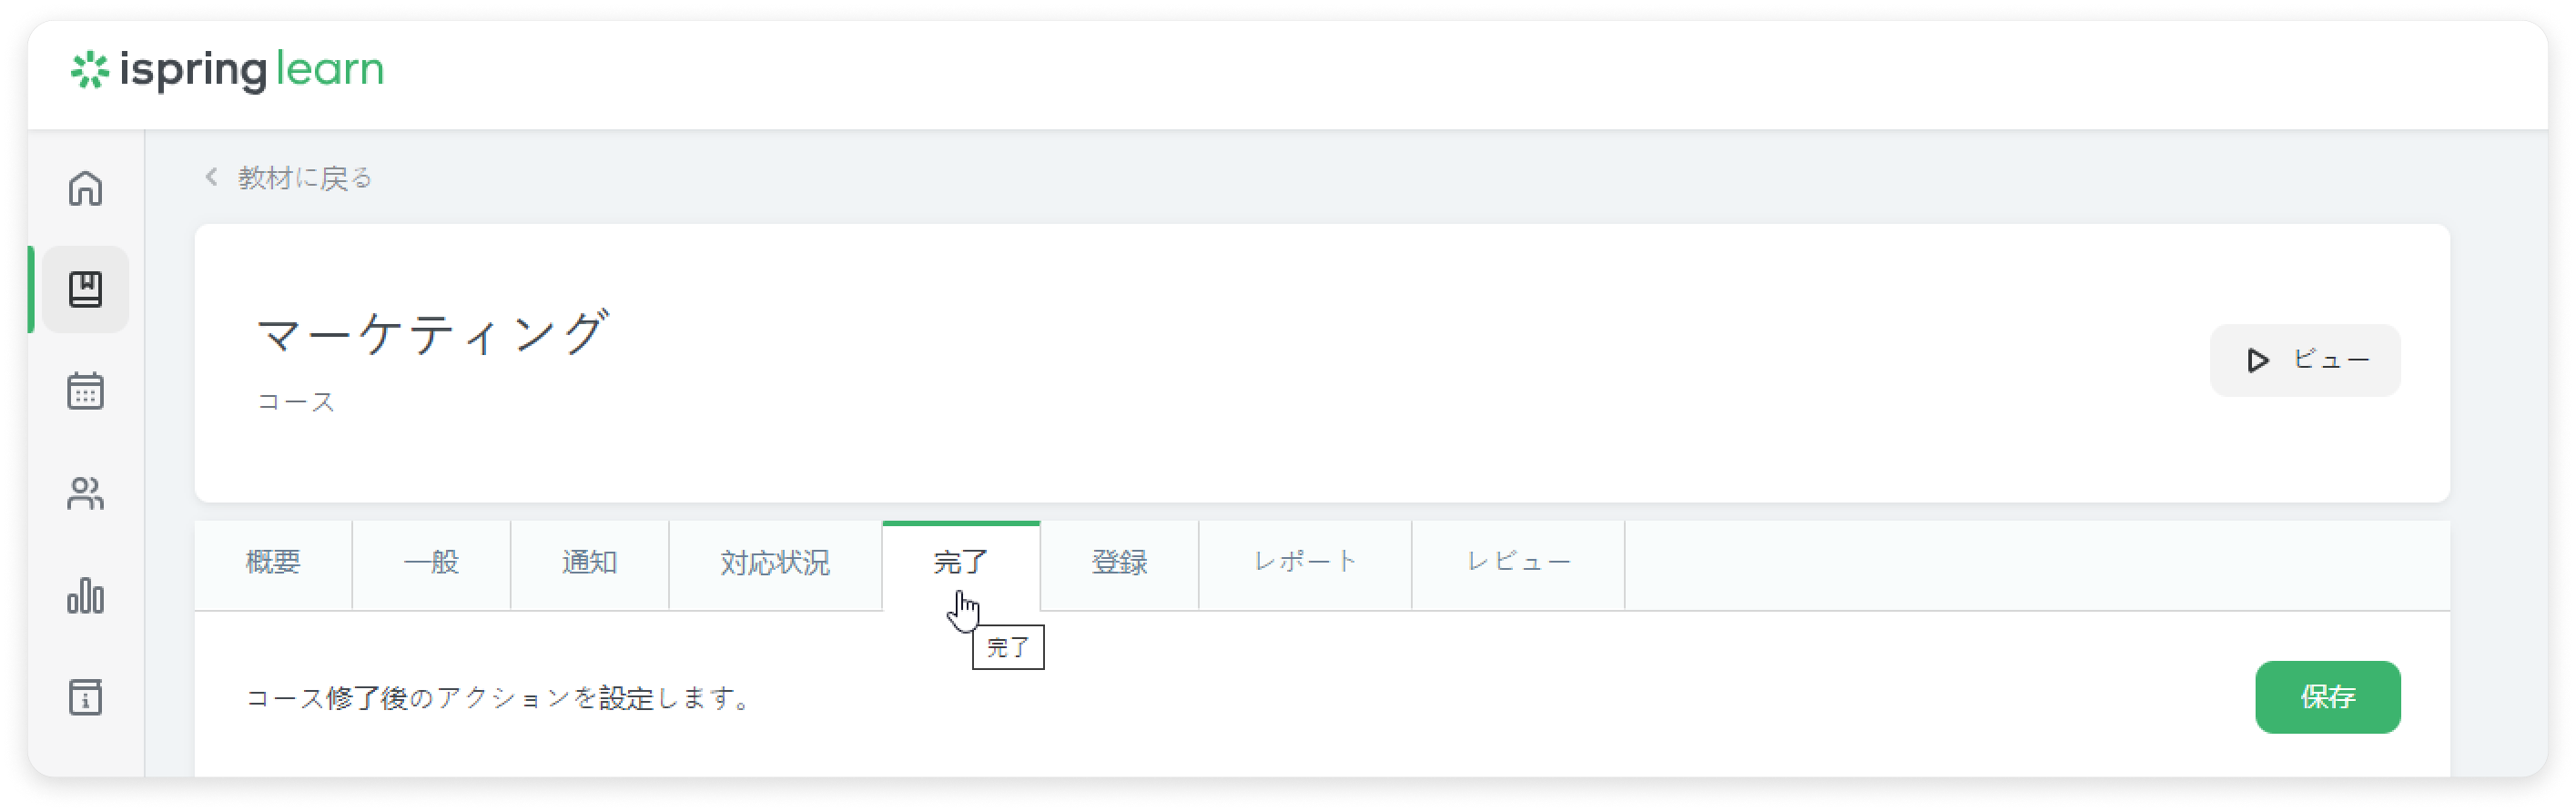
Task: Open the 登録 tab
Action: [x=1119, y=563]
